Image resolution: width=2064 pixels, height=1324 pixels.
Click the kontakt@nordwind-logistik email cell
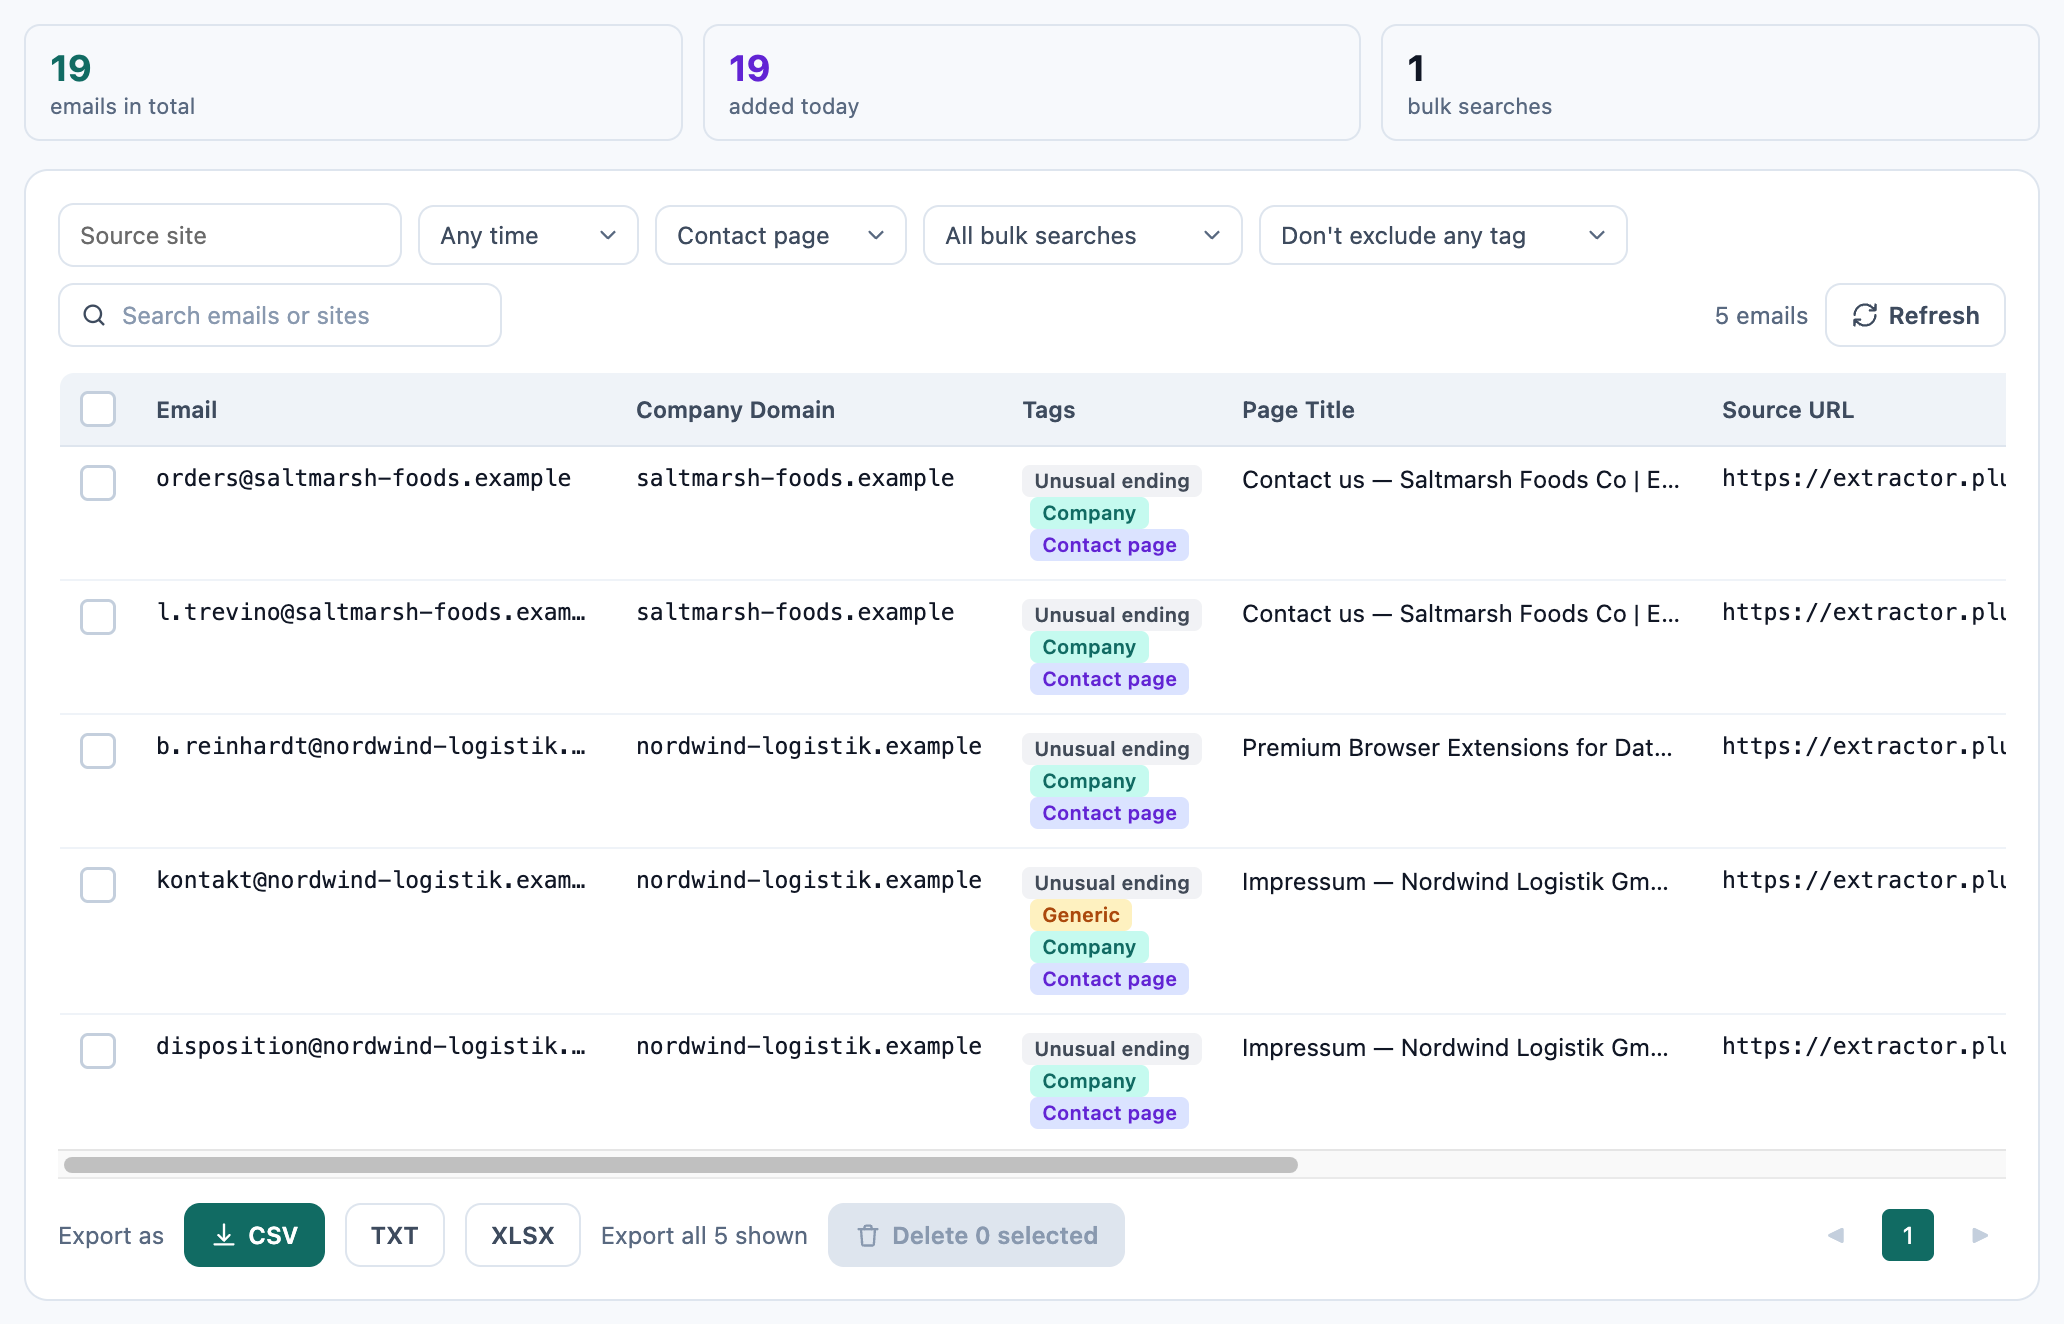(x=371, y=880)
